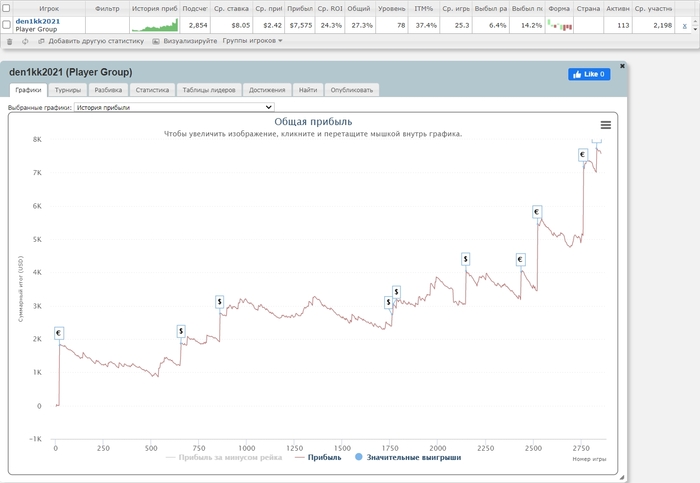The height and width of the screenshot is (483, 700).
Task: Click the dollar marker near game 860
Action: pos(219,302)
